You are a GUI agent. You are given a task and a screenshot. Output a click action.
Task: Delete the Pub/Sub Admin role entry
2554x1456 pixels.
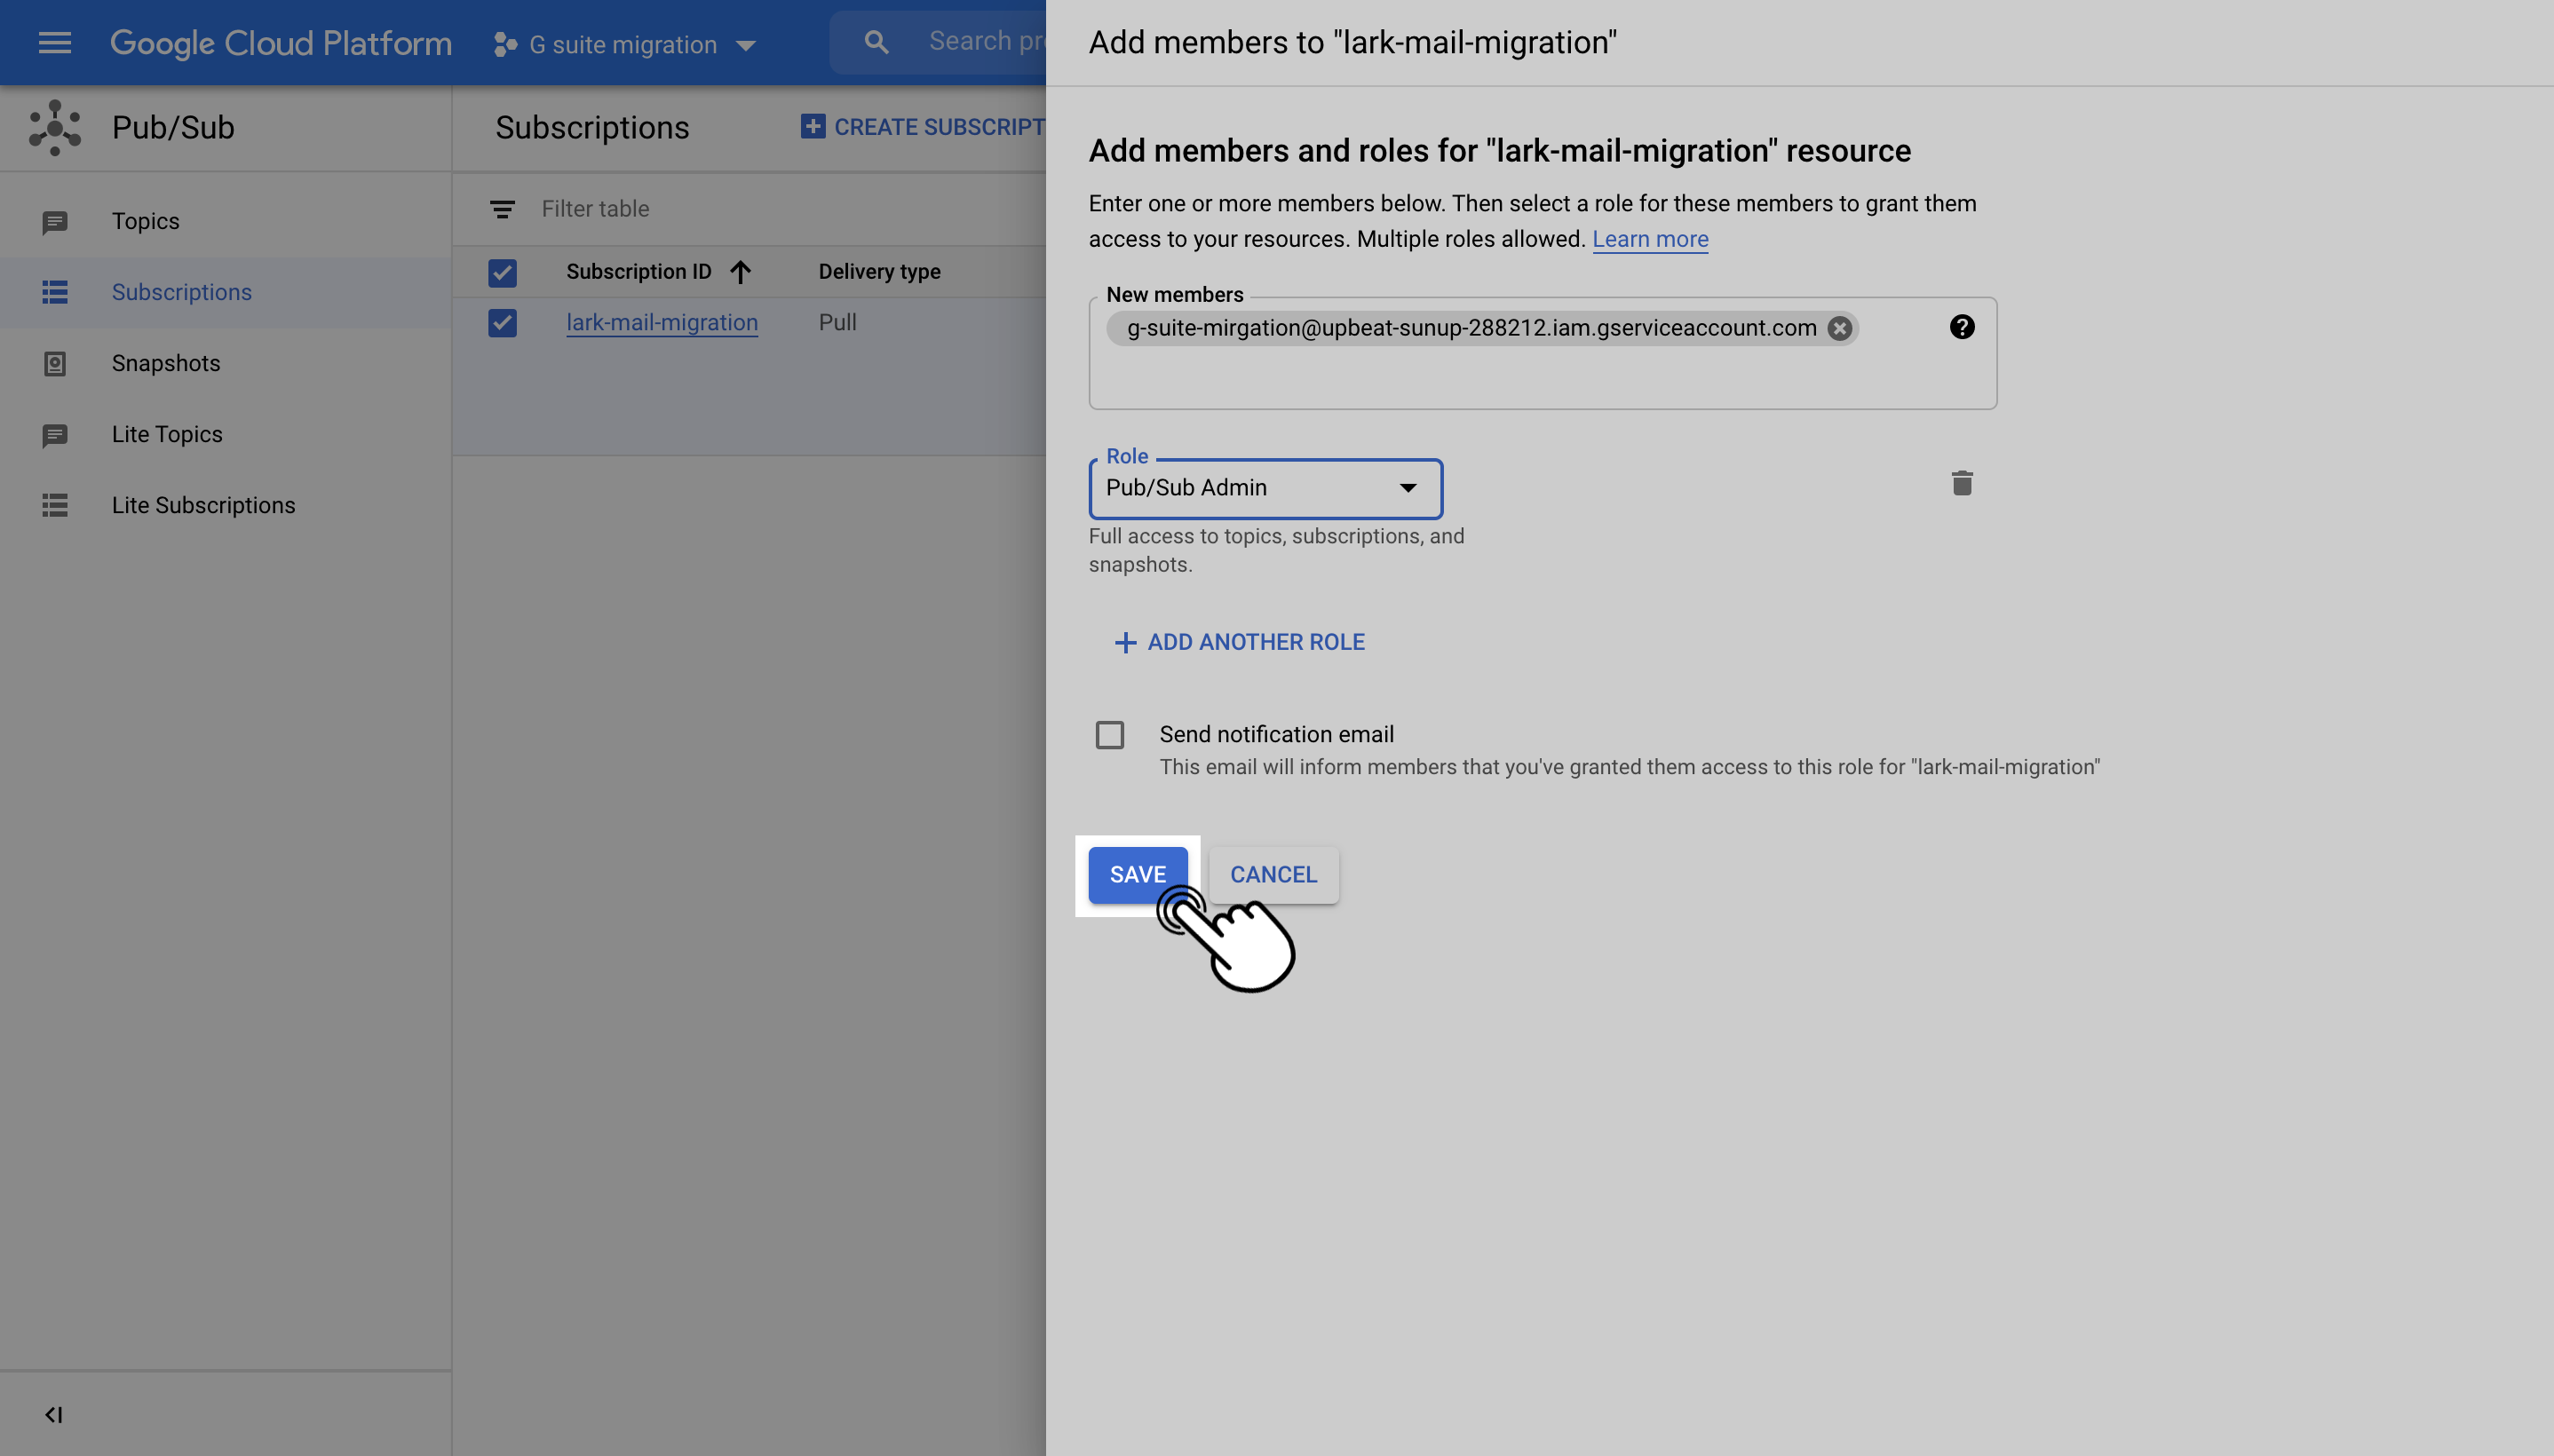point(1962,484)
